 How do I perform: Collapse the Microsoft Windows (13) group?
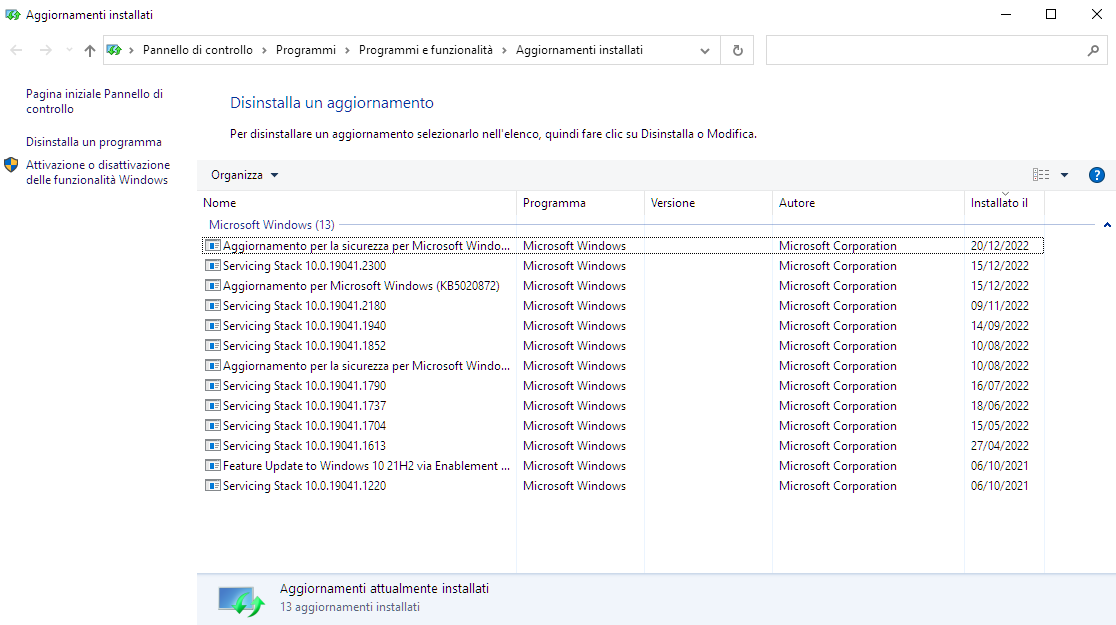[x=1107, y=225]
